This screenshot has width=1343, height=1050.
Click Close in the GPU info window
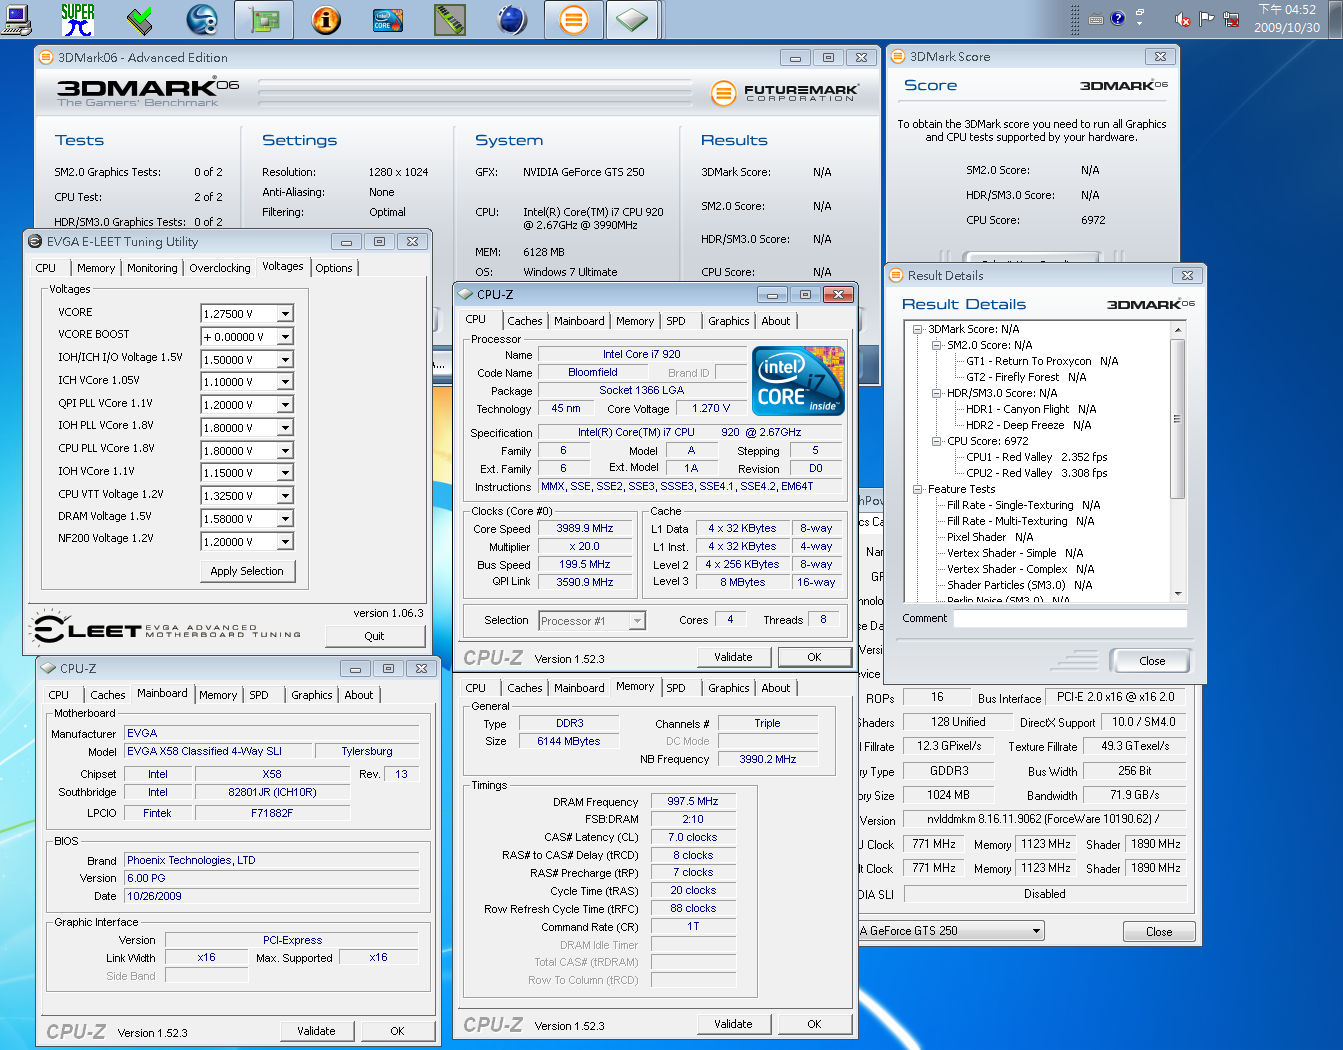(1159, 932)
